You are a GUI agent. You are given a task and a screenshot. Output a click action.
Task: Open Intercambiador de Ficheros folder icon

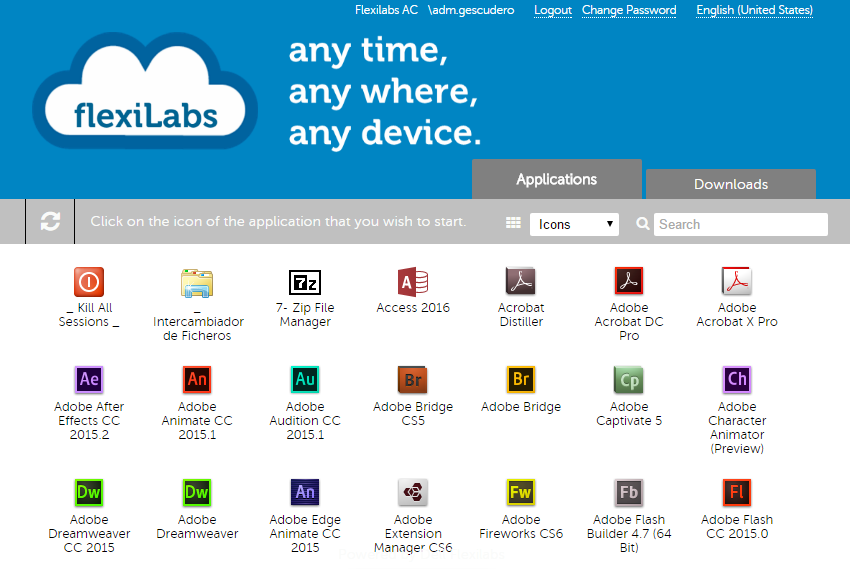197,282
